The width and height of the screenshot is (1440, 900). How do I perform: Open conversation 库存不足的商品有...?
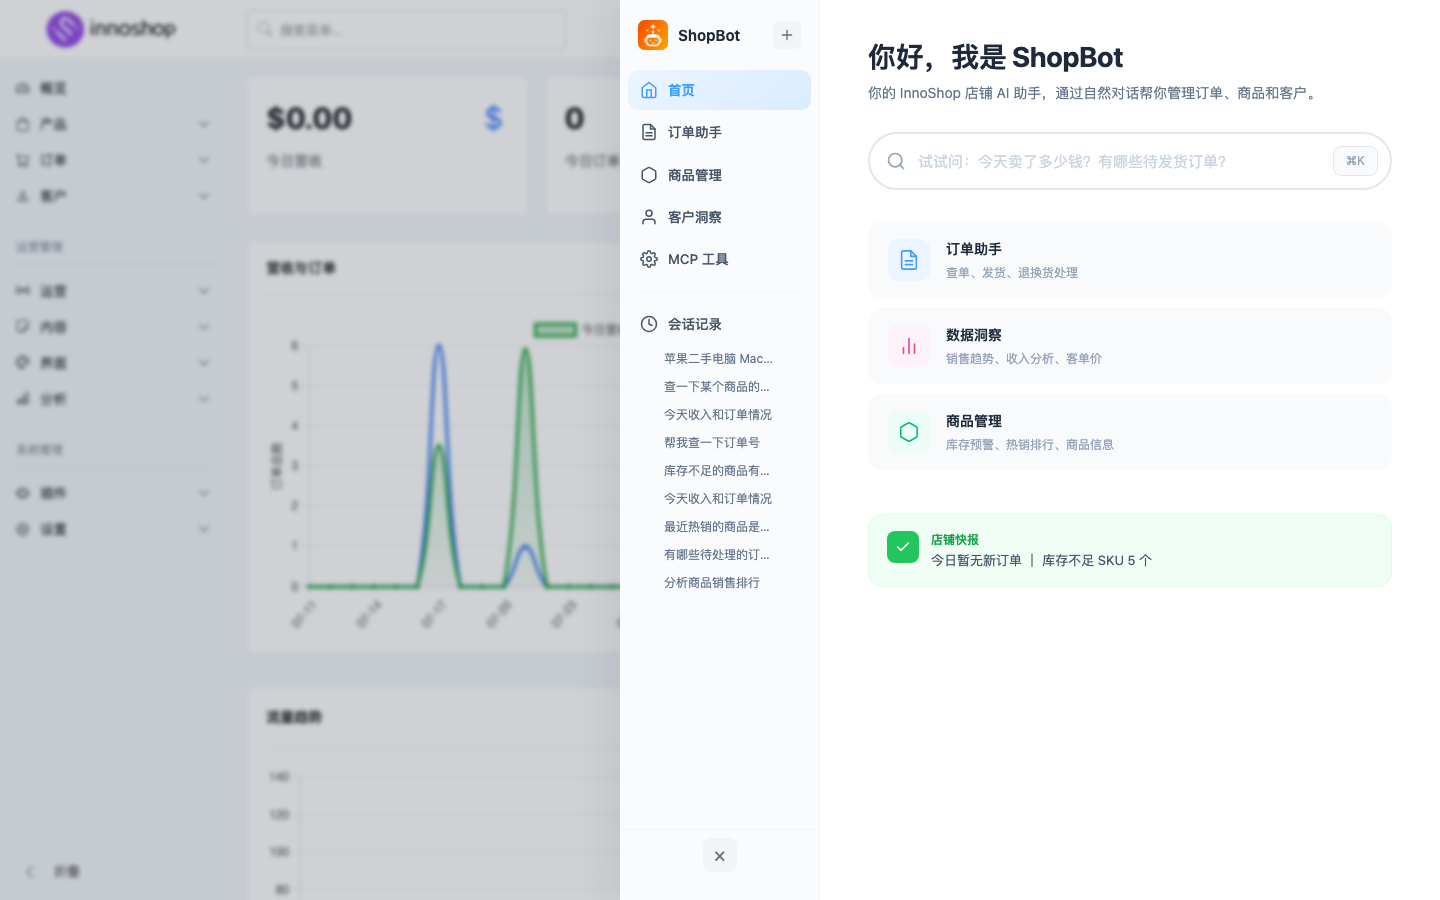point(717,470)
